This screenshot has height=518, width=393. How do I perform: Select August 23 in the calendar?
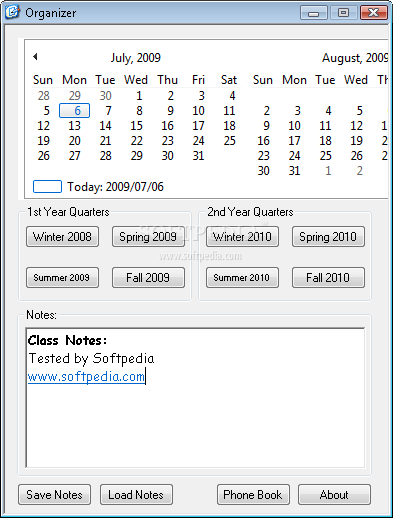263,156
